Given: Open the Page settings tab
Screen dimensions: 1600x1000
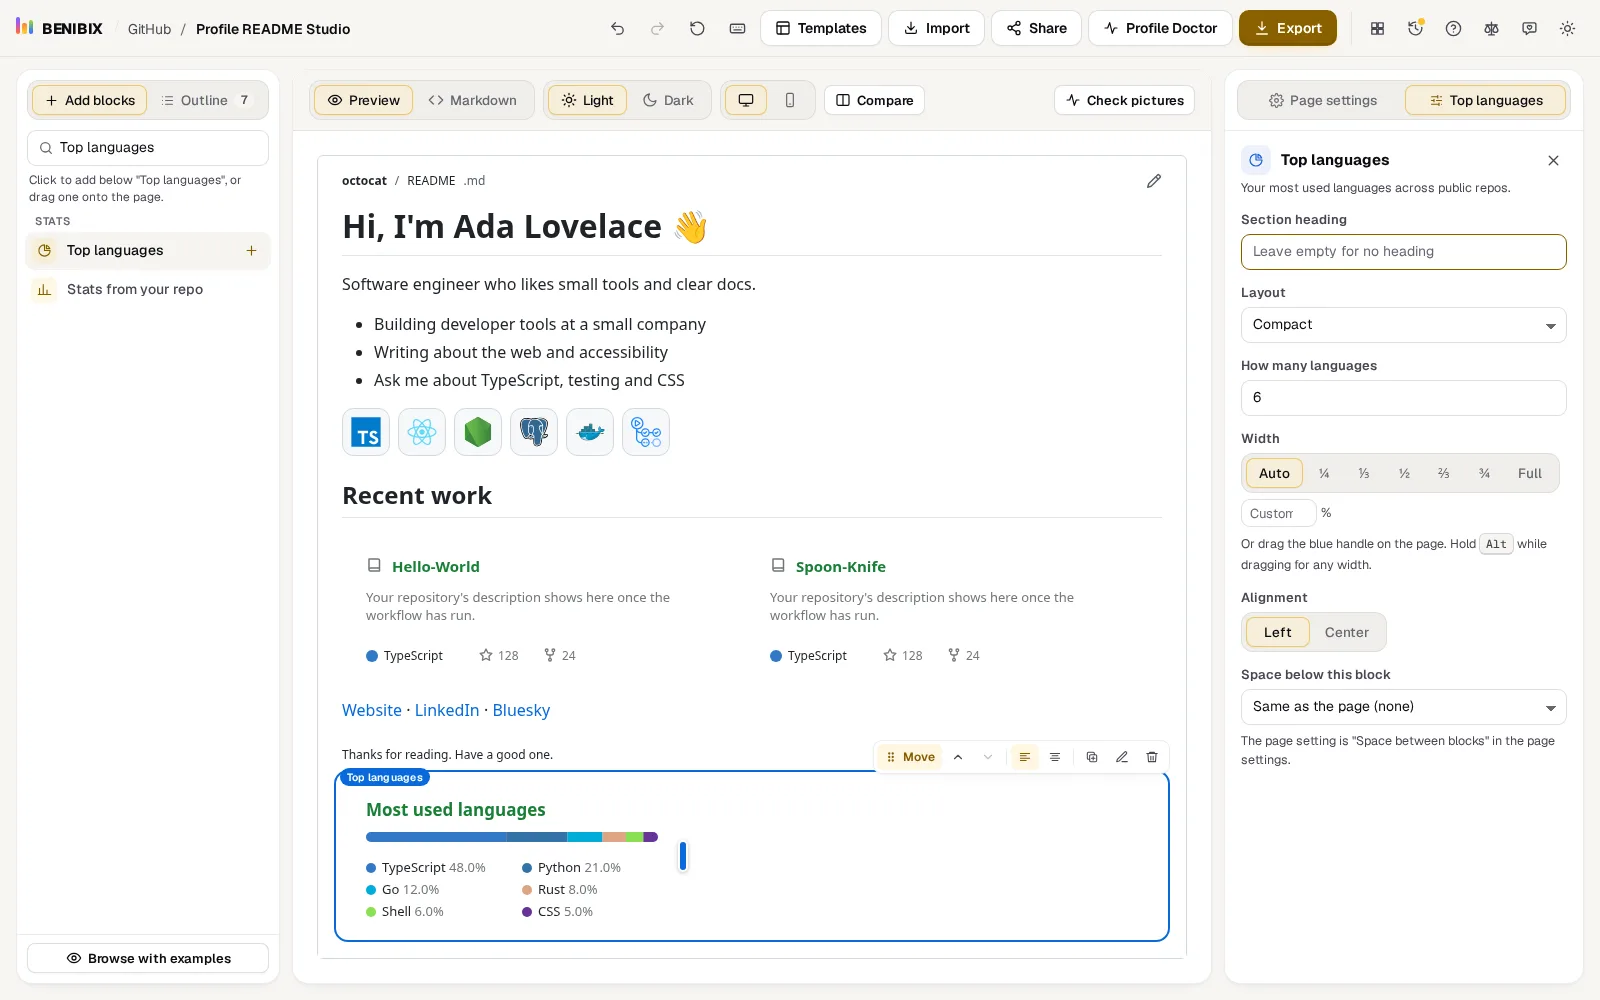Looking at the screenshot, I should 1322,100.
